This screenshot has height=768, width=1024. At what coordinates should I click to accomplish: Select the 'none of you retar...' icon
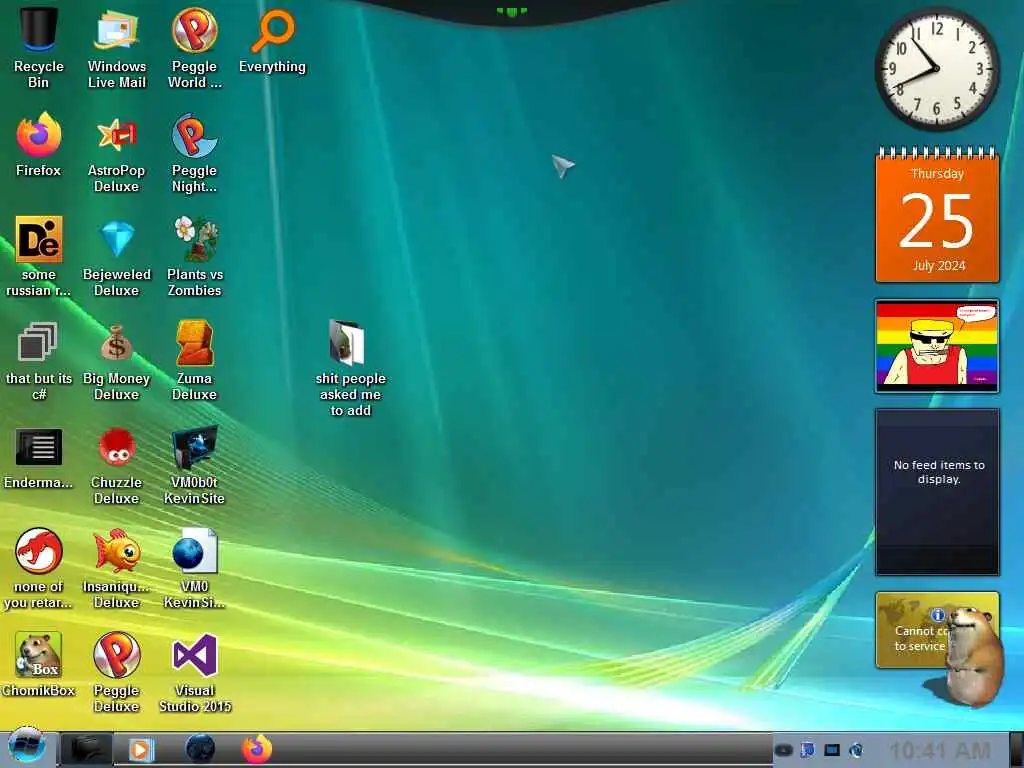(x=39, y=568)
